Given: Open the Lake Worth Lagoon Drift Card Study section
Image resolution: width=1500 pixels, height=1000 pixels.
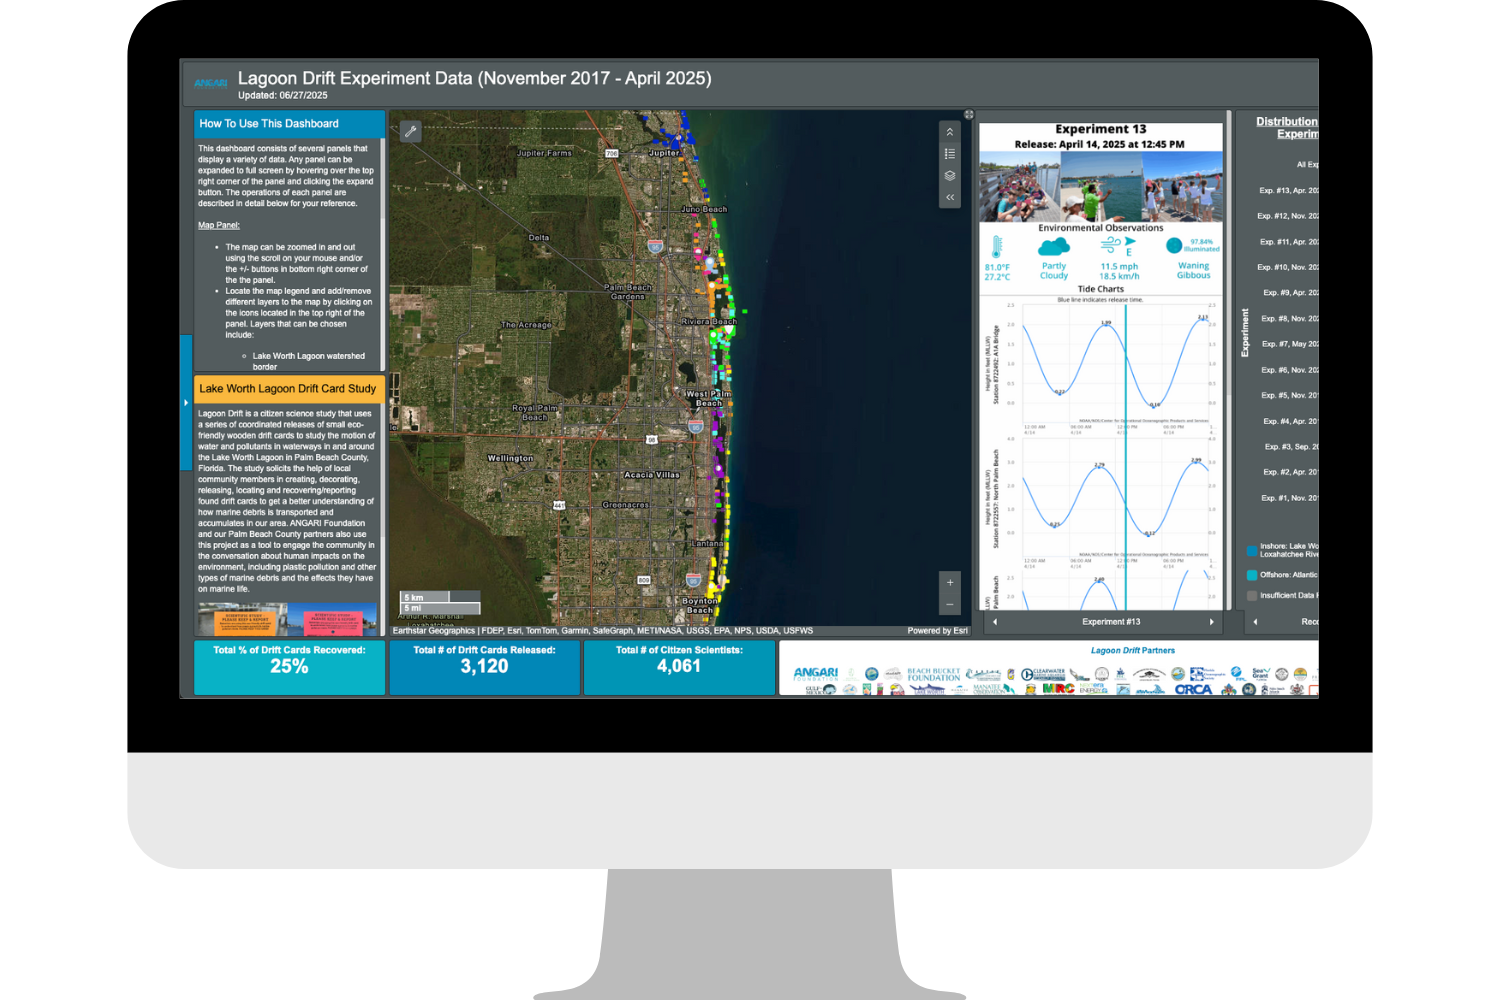Looking at the screenshot, I should click(x=288, y=388).
